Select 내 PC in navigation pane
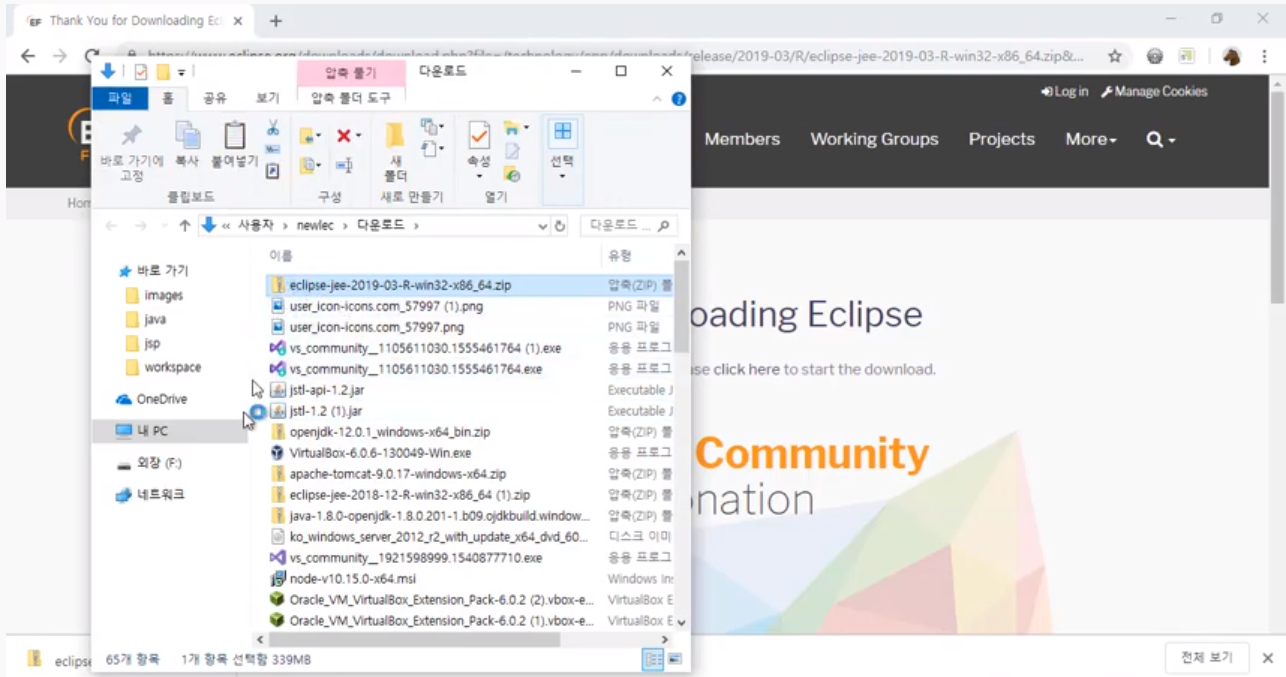 (x=169, y=431)
